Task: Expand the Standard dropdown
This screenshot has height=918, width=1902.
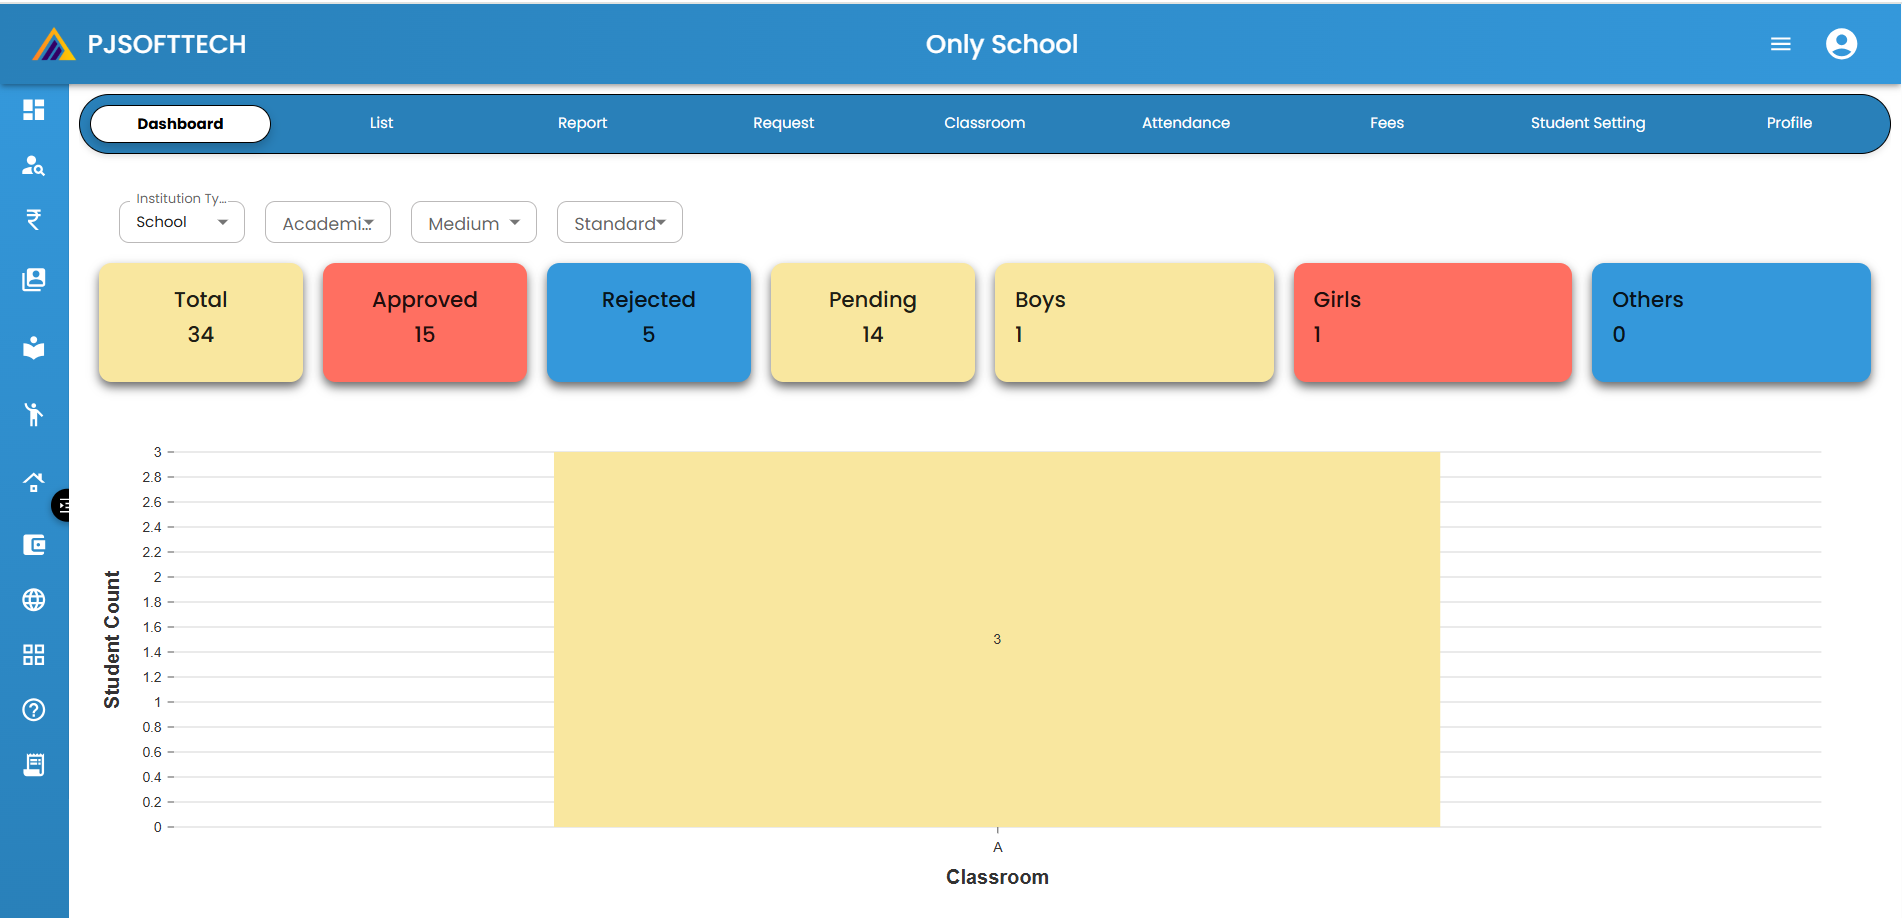Action: 620,222
